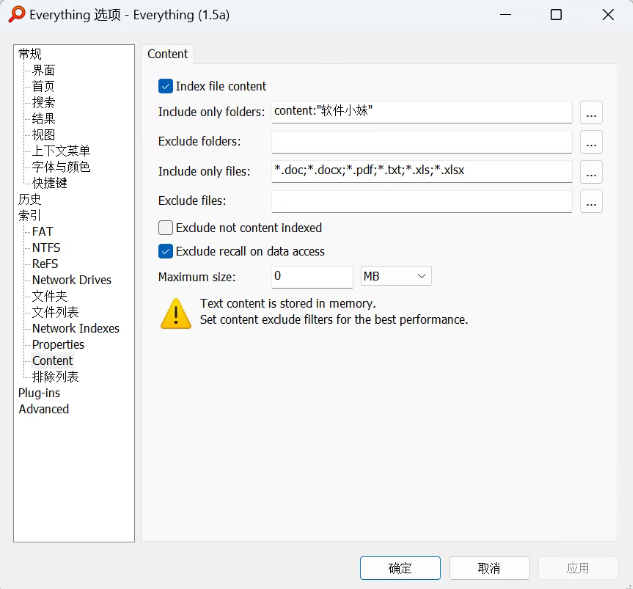Click the Maximum size input field
633x589 pixels.
pyautogui.click(x=312, y=276)
